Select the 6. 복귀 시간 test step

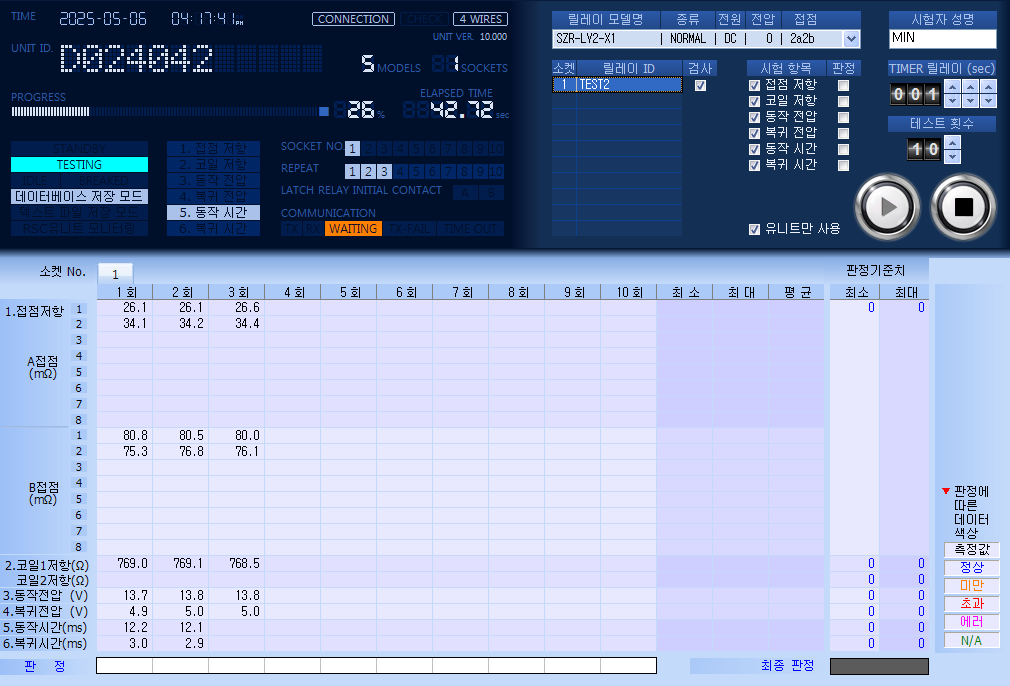[x=214, y=228]
